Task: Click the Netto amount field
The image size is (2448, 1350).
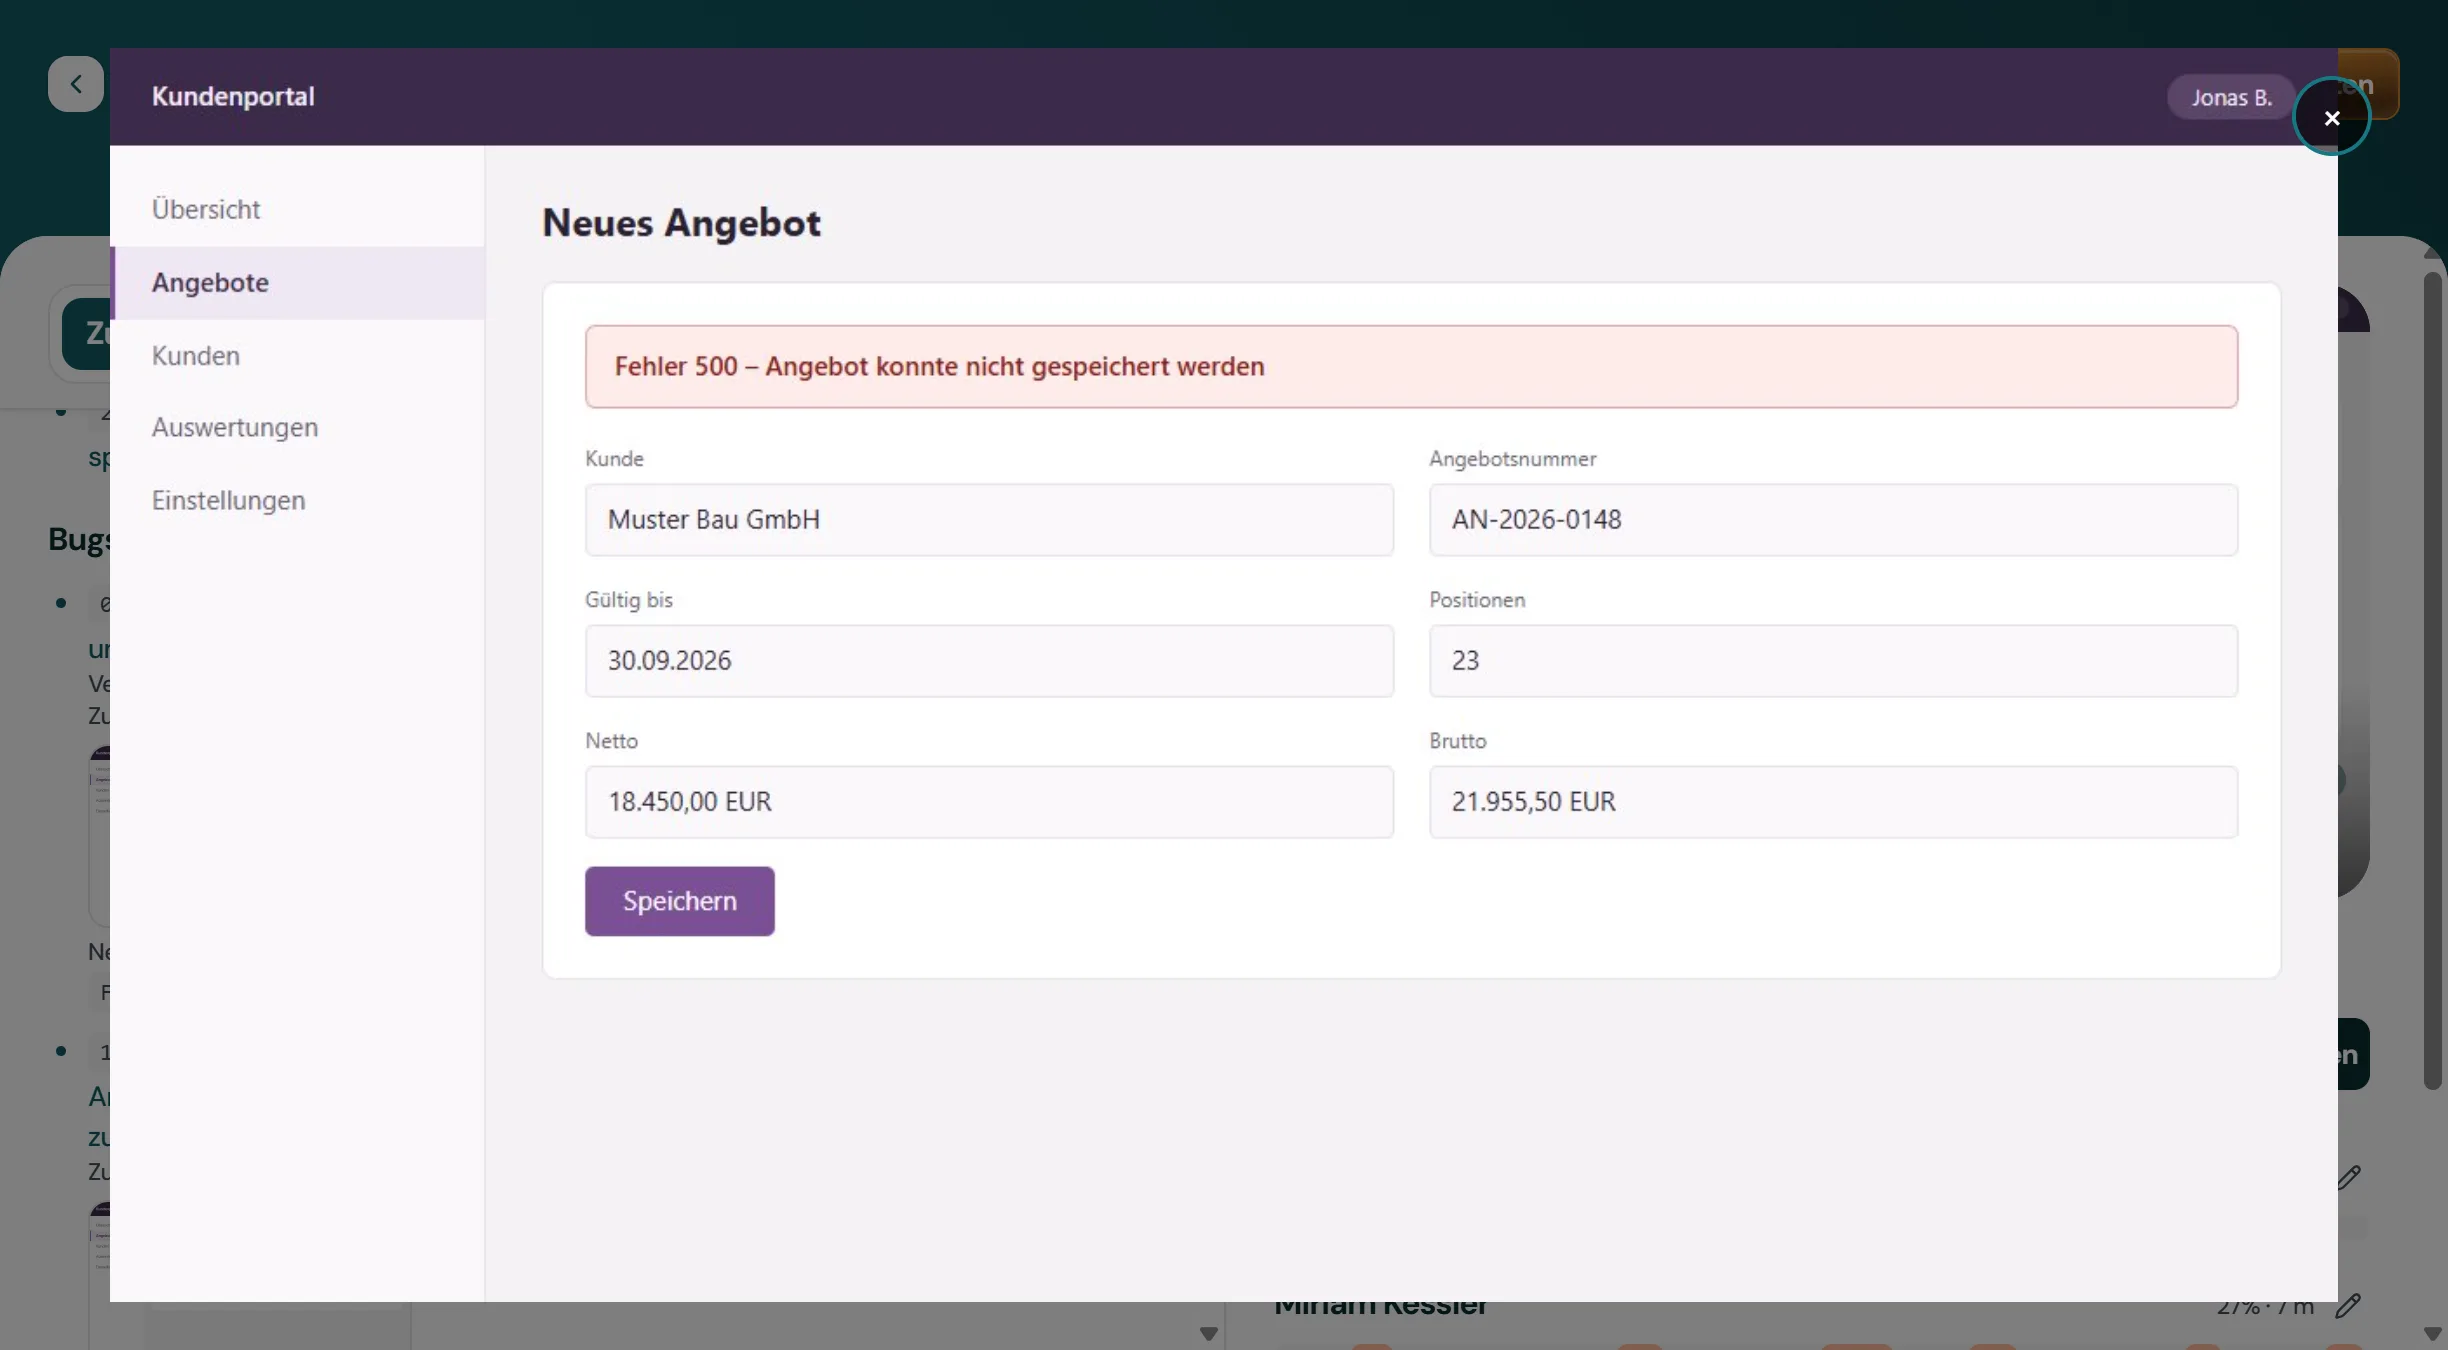Action: 989,802
